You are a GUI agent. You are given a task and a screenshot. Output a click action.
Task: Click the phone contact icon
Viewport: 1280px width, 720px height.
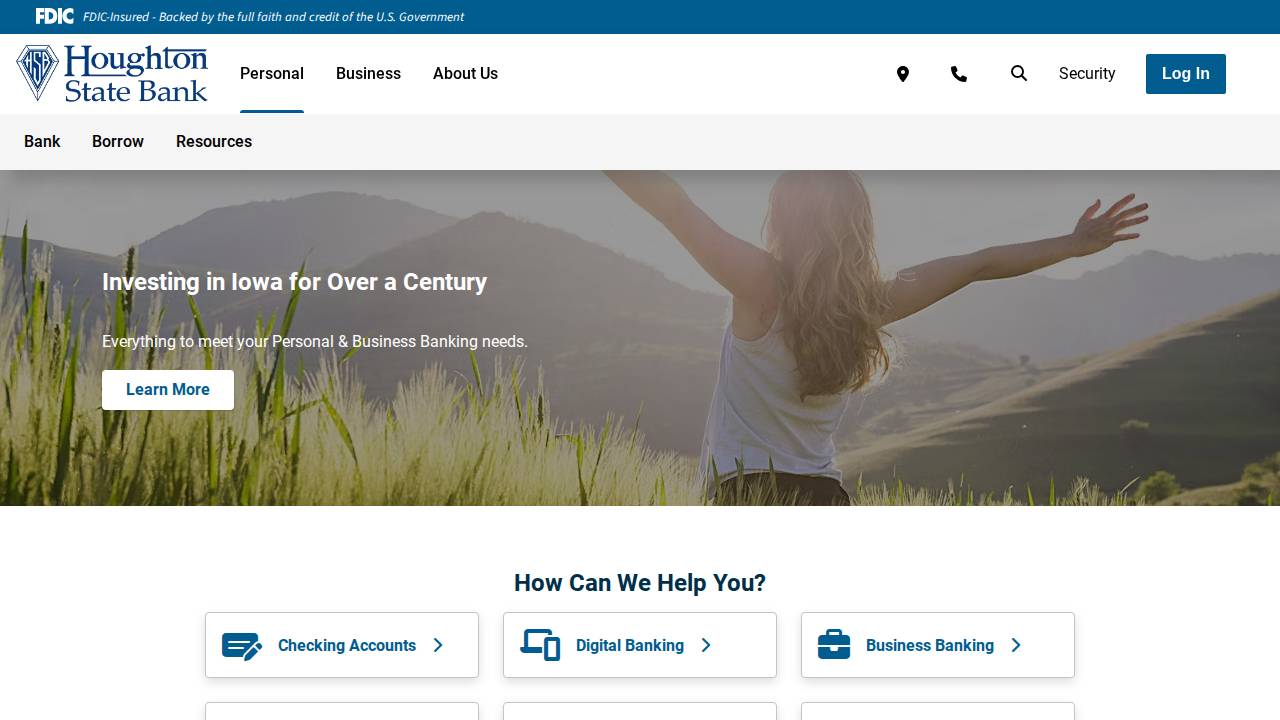pyautogui.click(x=959, y=74)
